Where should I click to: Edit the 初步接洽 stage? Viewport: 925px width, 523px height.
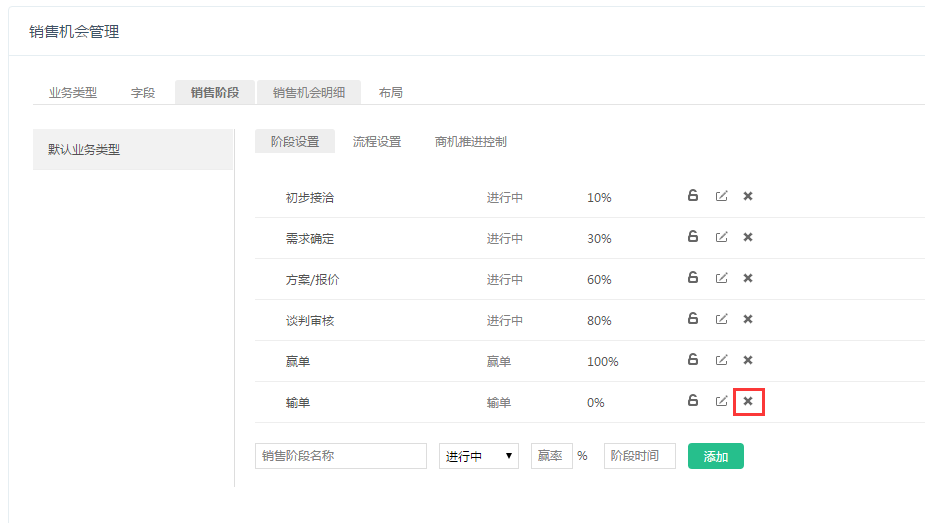pos(721,196)
